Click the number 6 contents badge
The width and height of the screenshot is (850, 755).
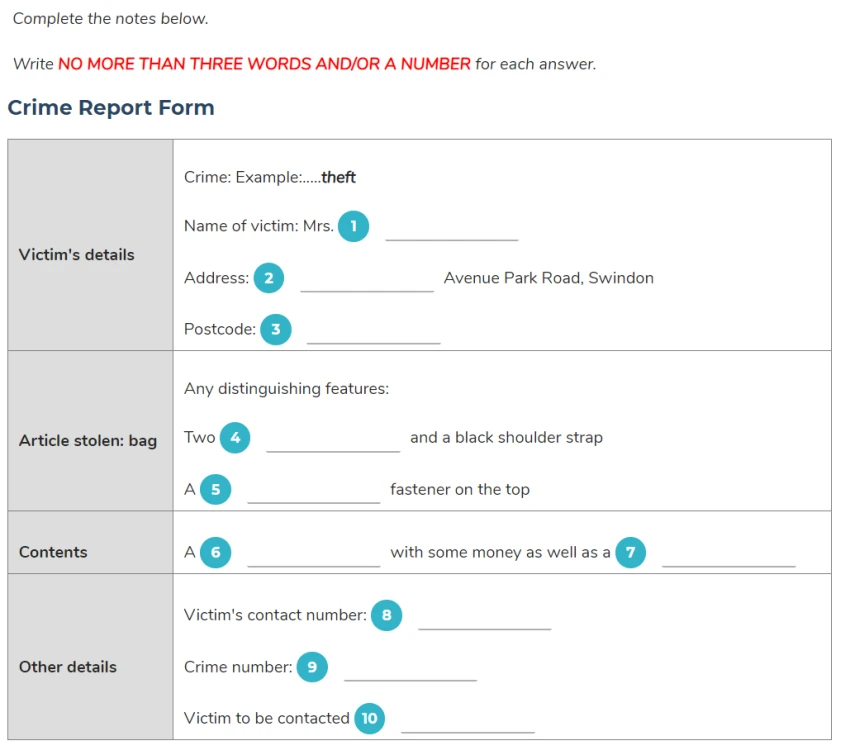tap(216, 552)
